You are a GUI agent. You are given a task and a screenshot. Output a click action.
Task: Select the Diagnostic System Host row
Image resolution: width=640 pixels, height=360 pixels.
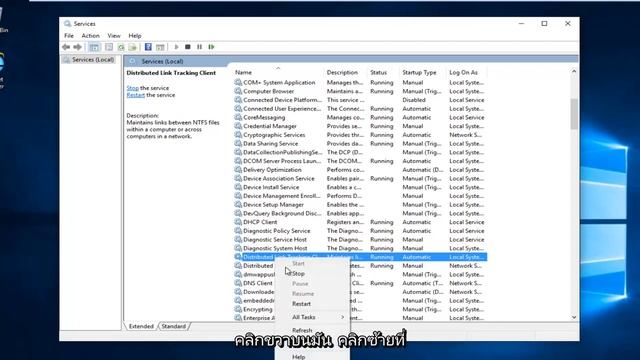[360, 248]
